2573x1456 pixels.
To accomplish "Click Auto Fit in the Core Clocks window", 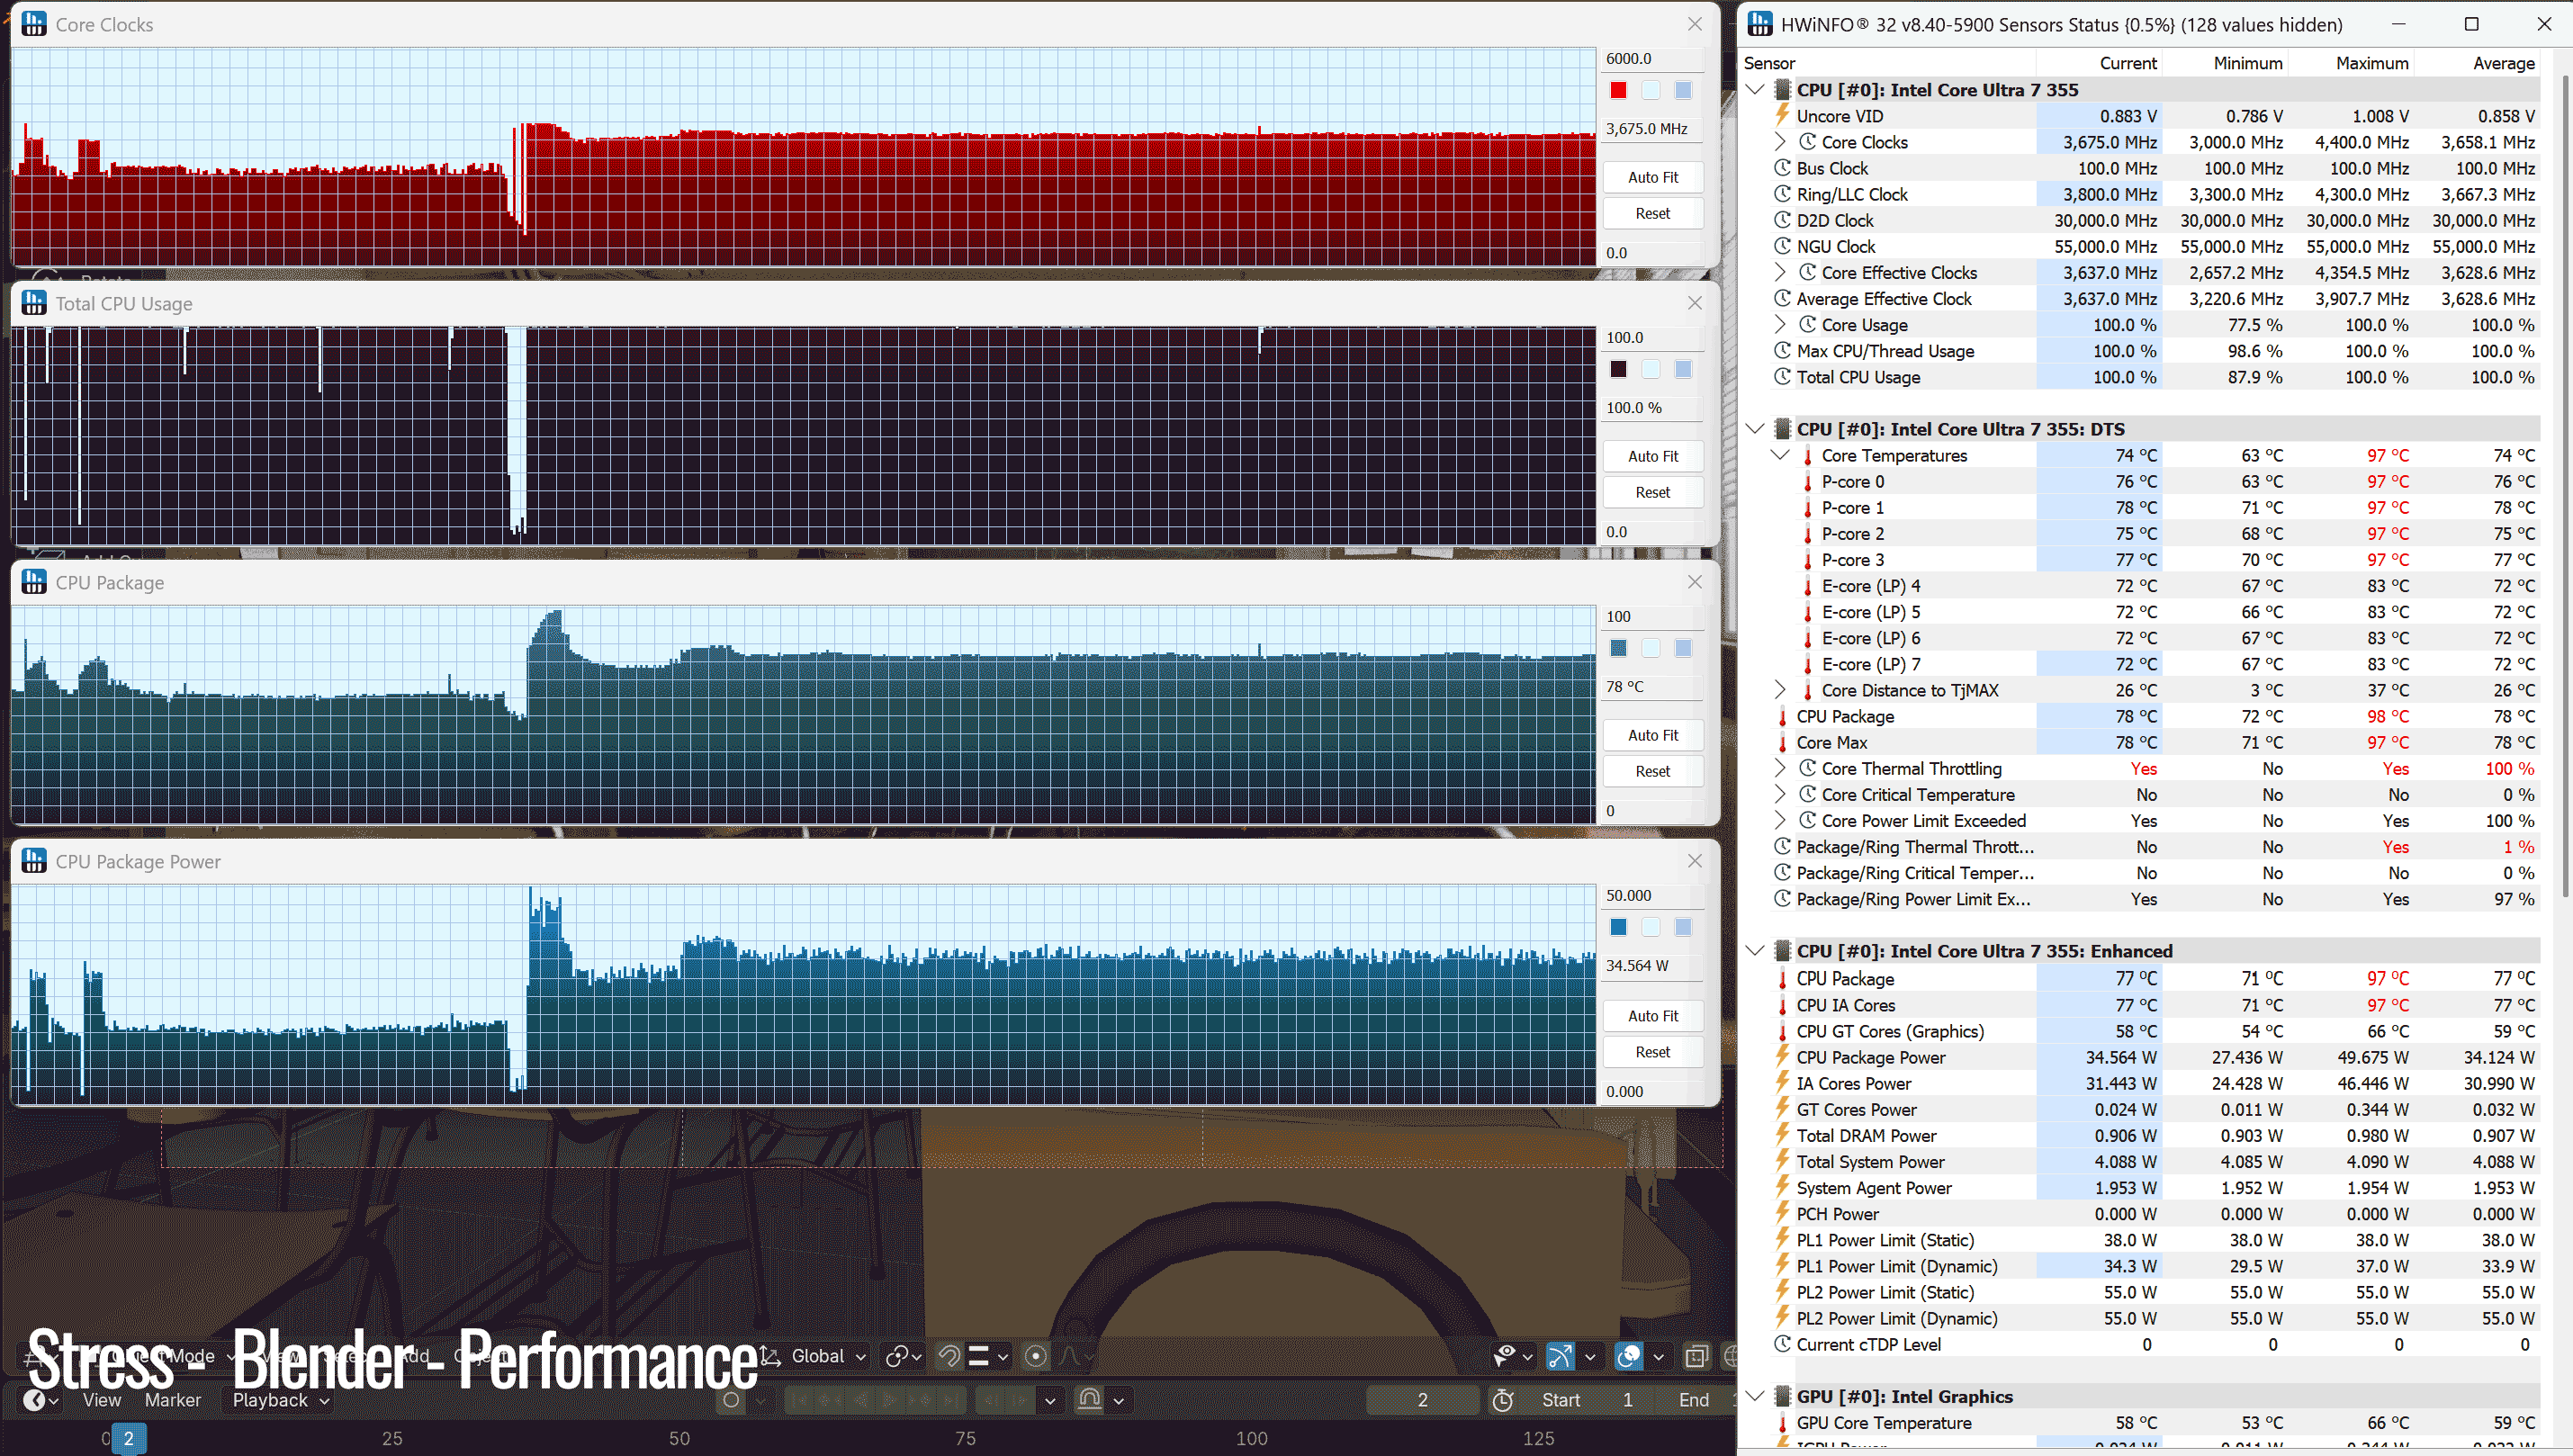I will coord(1653,177).
